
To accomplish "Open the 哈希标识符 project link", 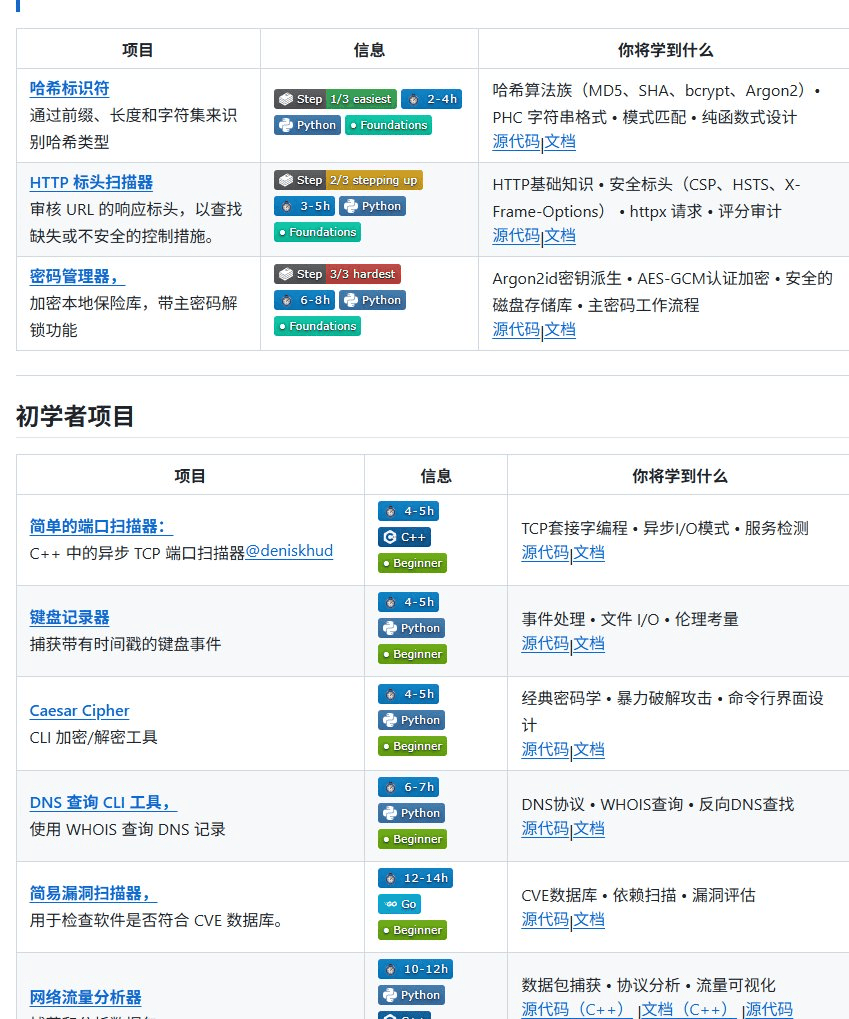I will tap(70, 88).
